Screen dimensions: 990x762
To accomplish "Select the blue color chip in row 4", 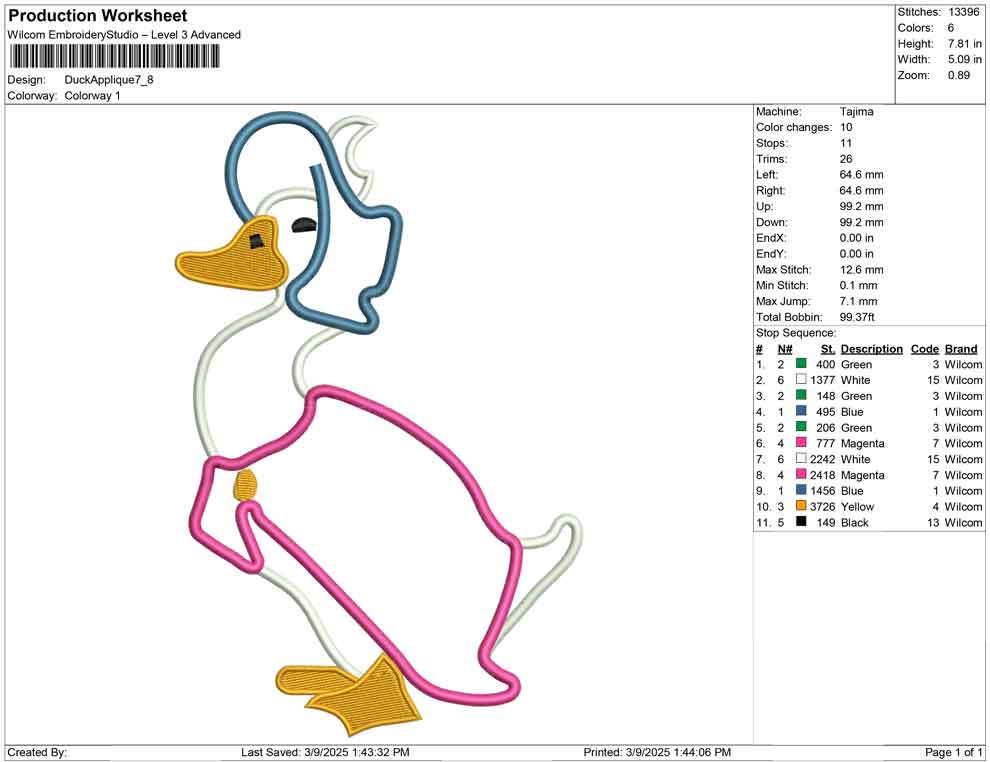I will tap(799, 411).
